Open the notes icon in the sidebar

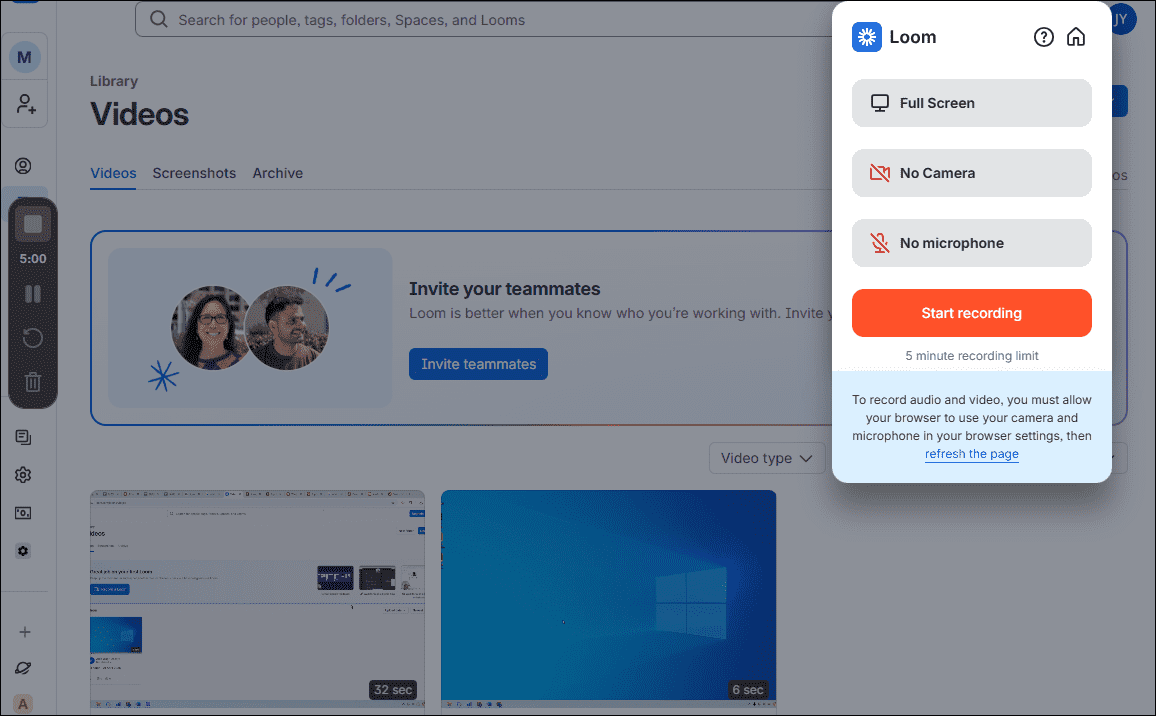pyautogui.click(x=24, y=438)
